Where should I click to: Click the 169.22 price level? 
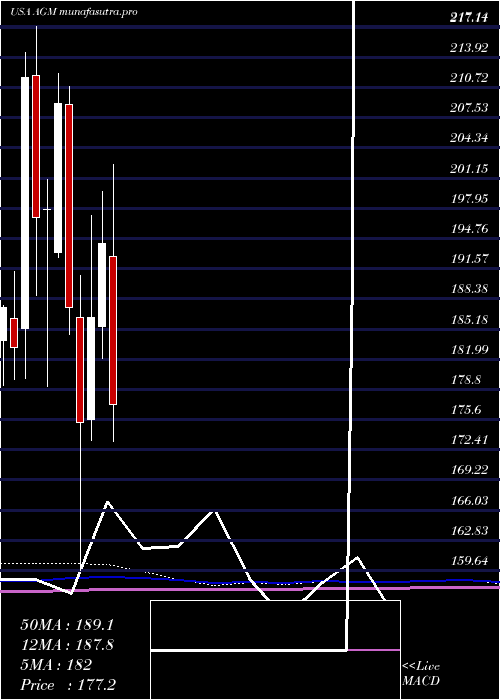(x=470, y=470)
